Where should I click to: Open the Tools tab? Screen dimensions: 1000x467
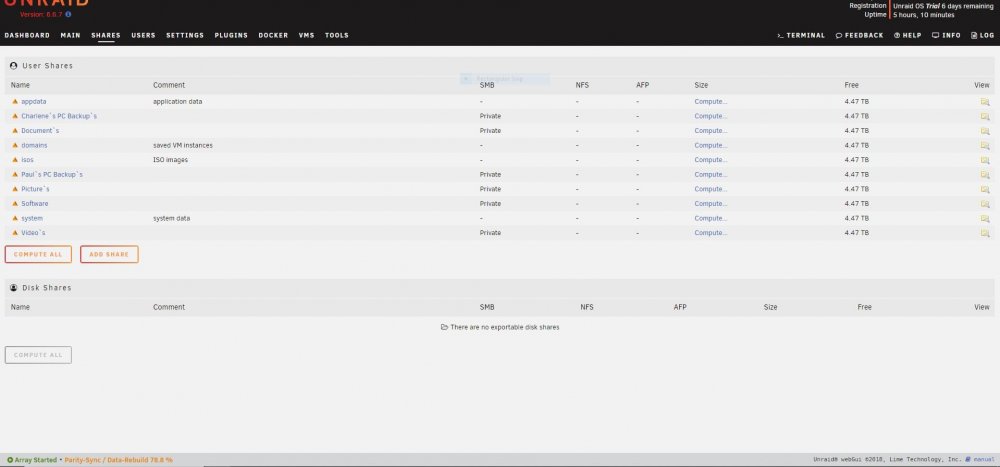pyautogui.click(x=337, y=36)
